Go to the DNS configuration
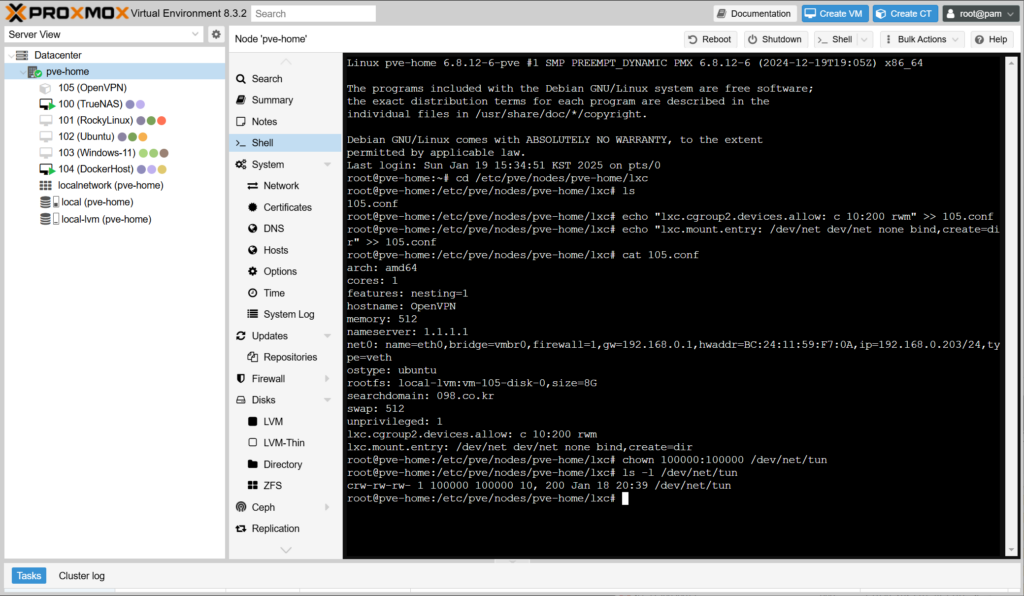Image resolution: width=1024 pixels, height=596 pixels. coord(273,229)
